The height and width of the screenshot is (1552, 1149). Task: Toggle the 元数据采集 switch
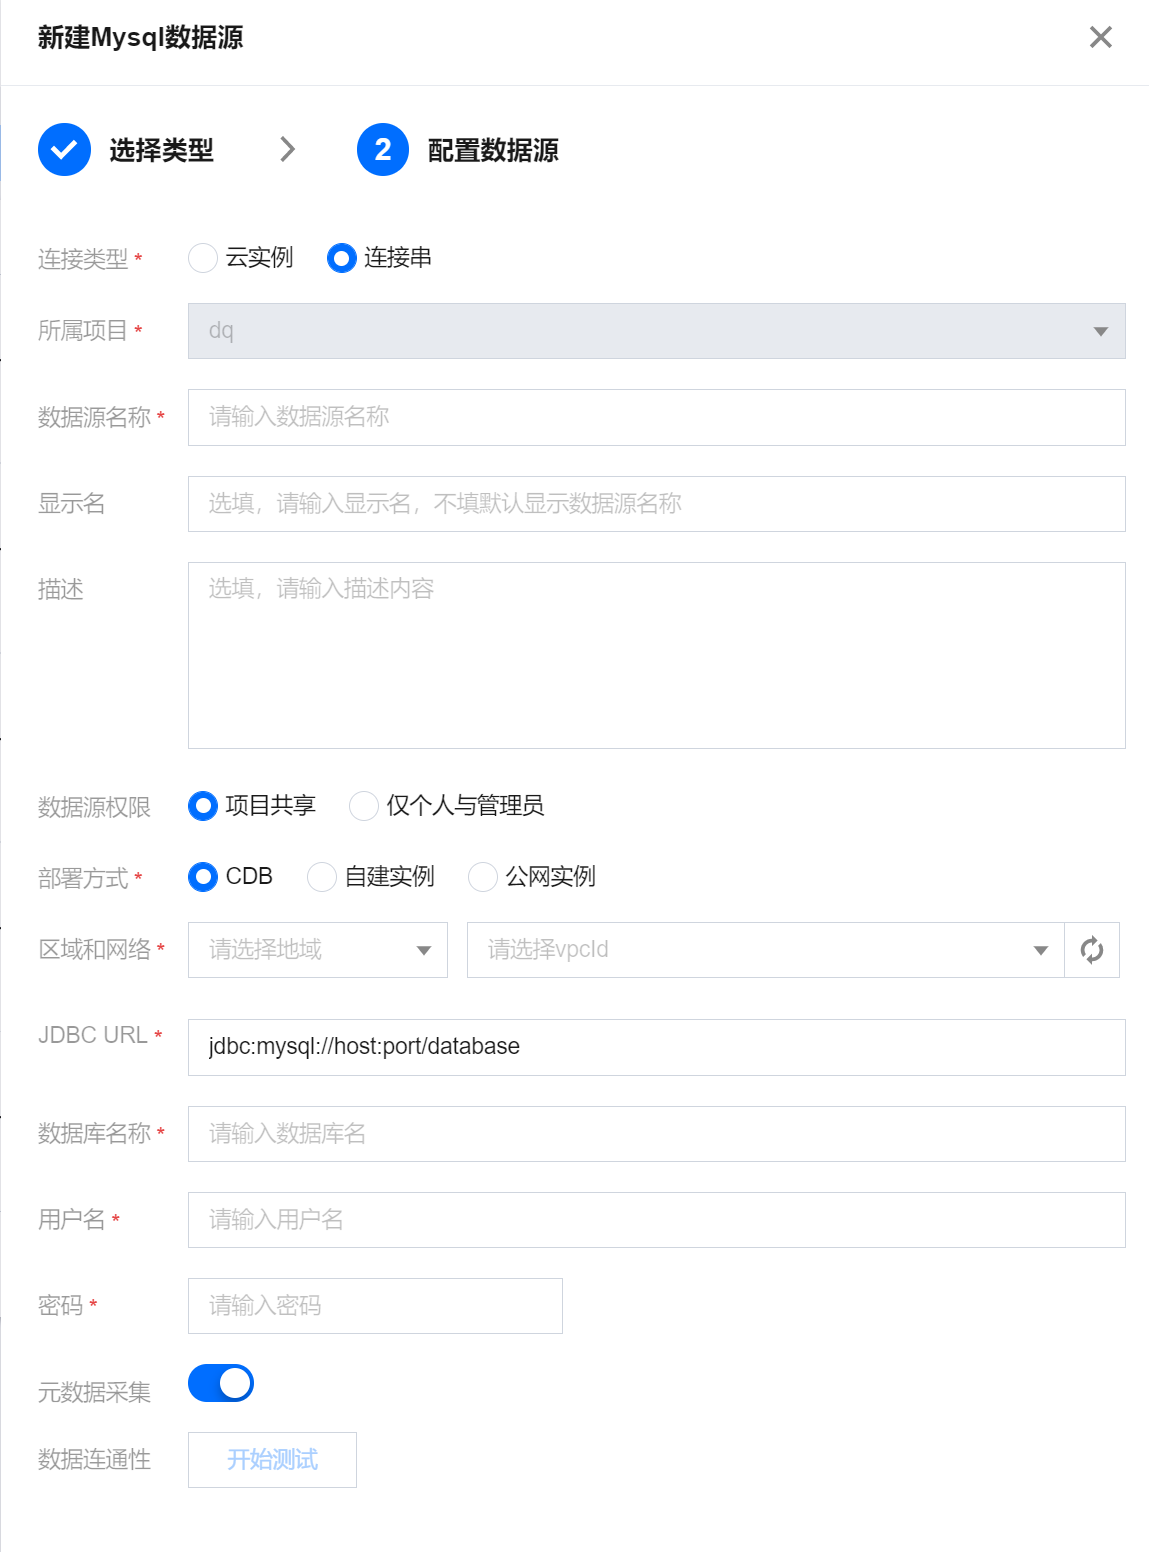point(221,1383)
